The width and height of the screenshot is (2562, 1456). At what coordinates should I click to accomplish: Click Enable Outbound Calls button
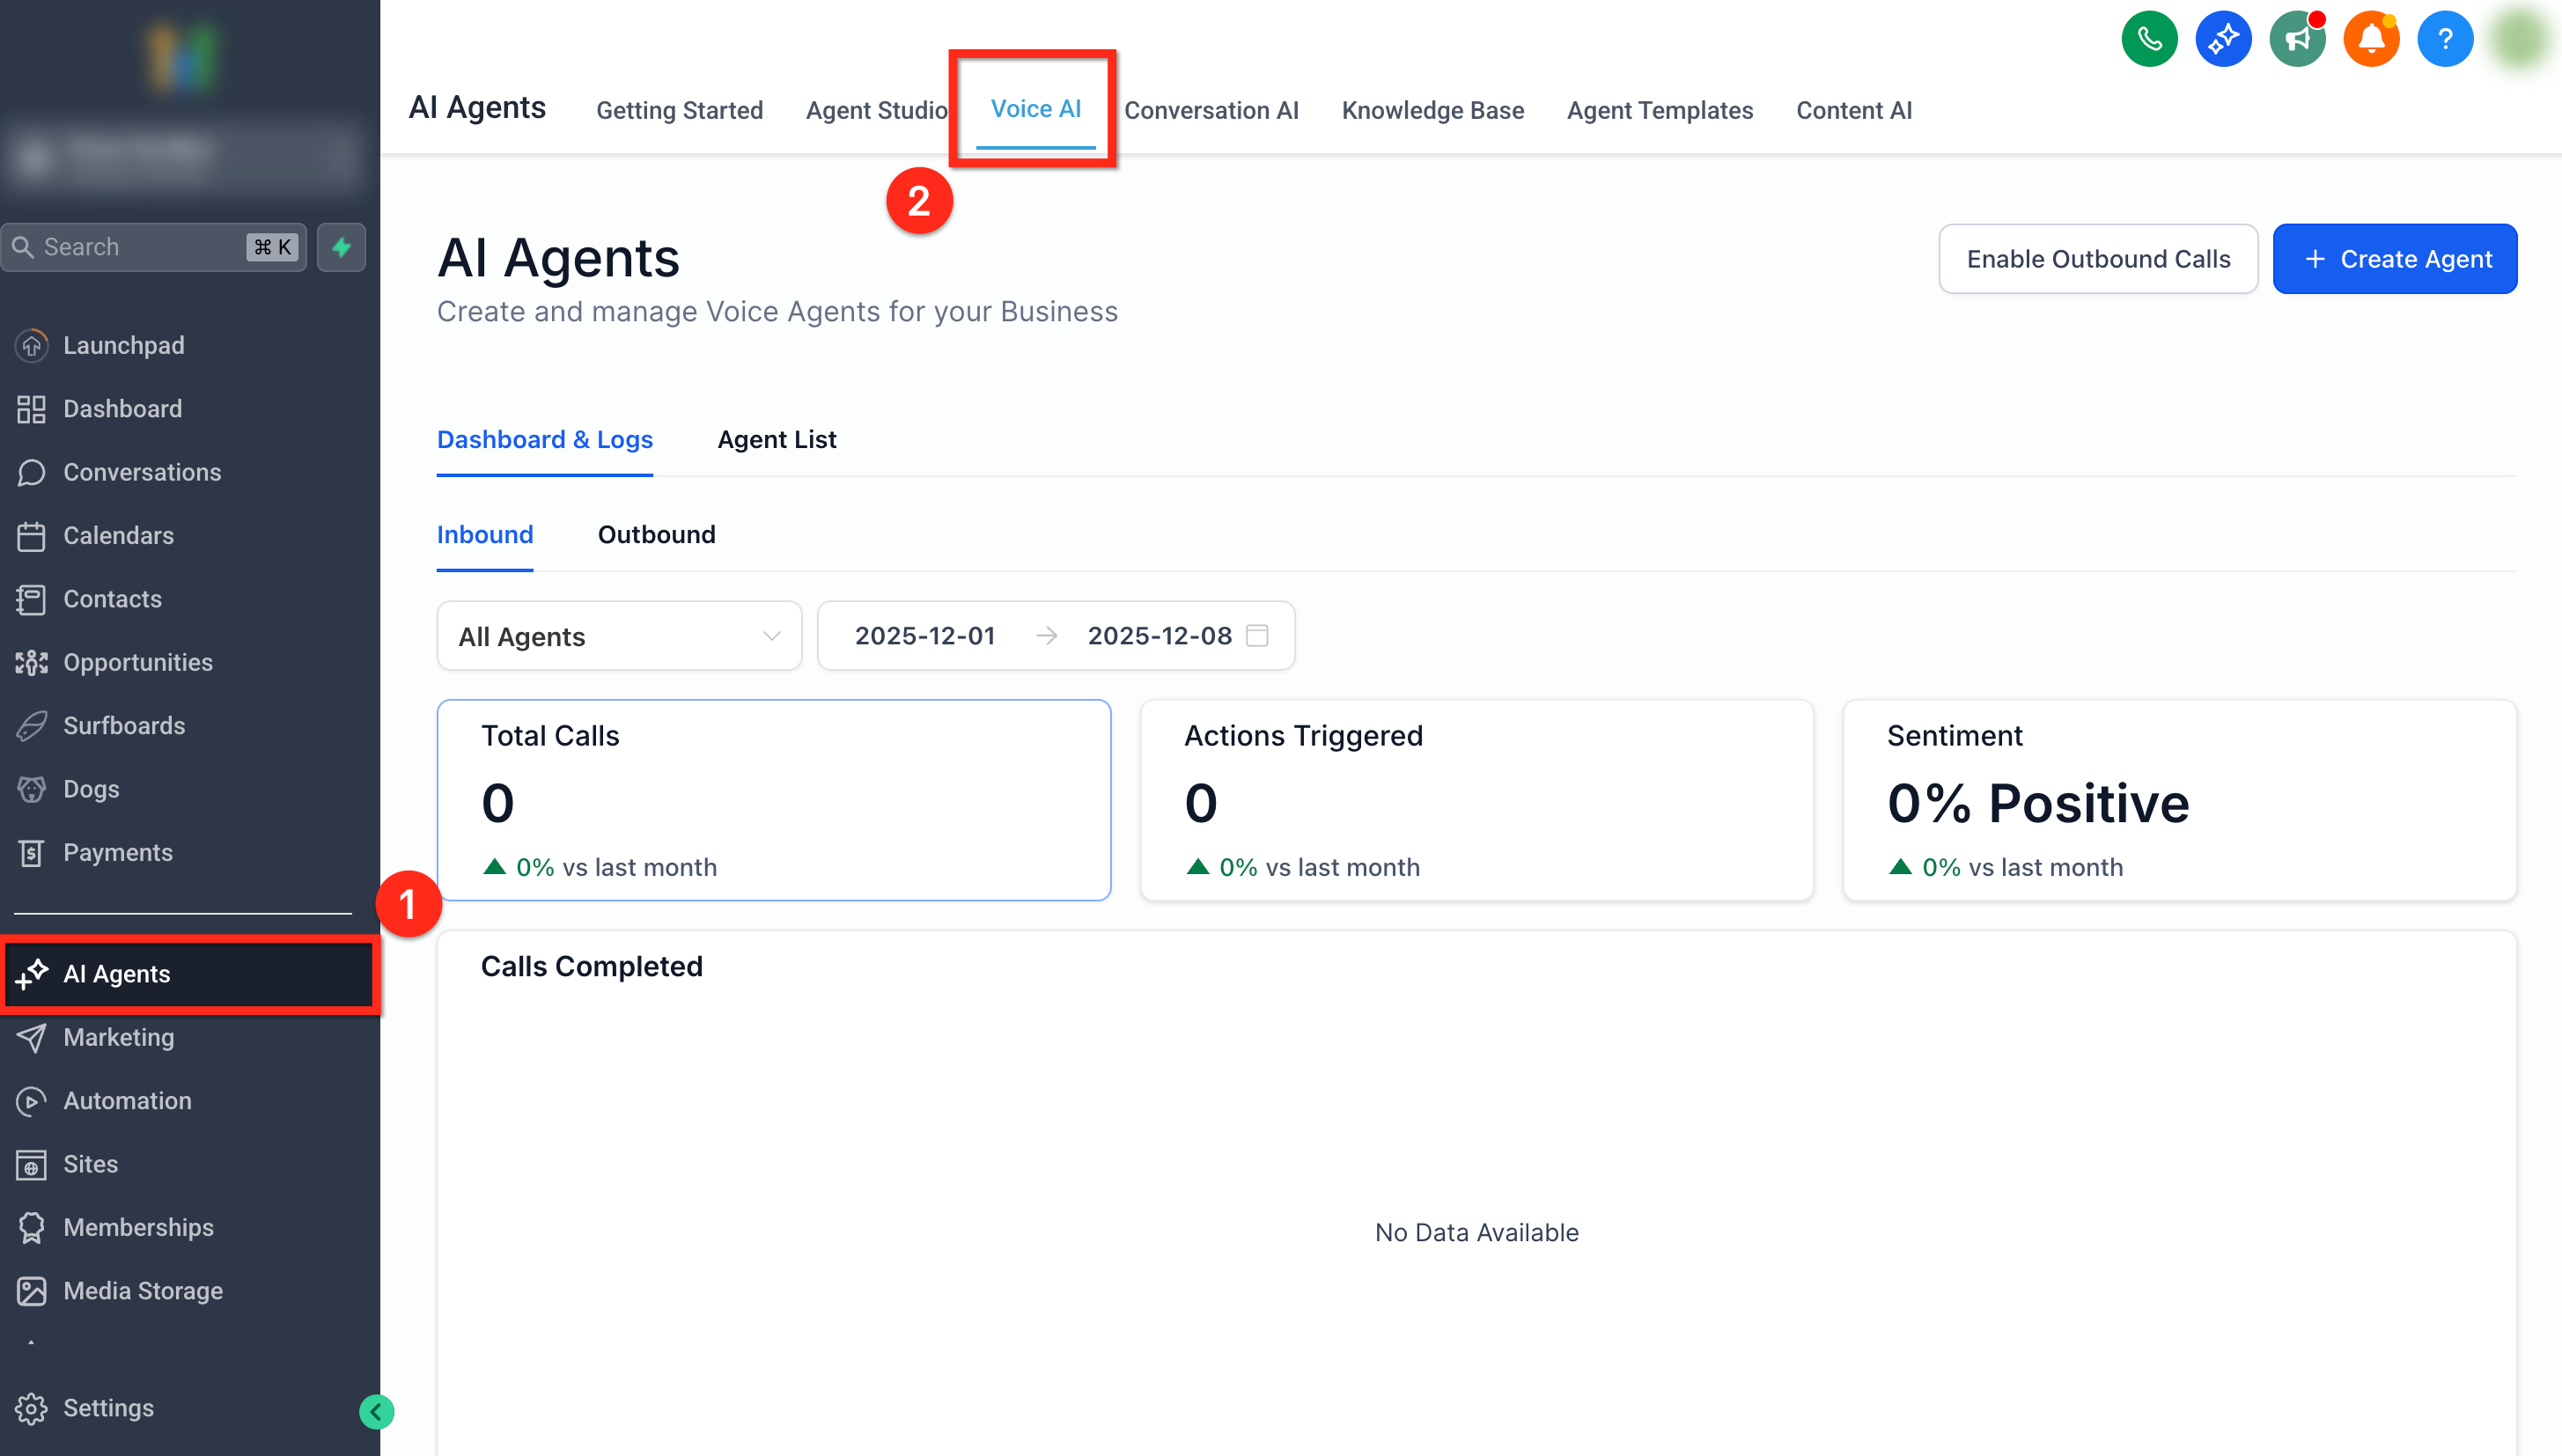point(2097,259)
